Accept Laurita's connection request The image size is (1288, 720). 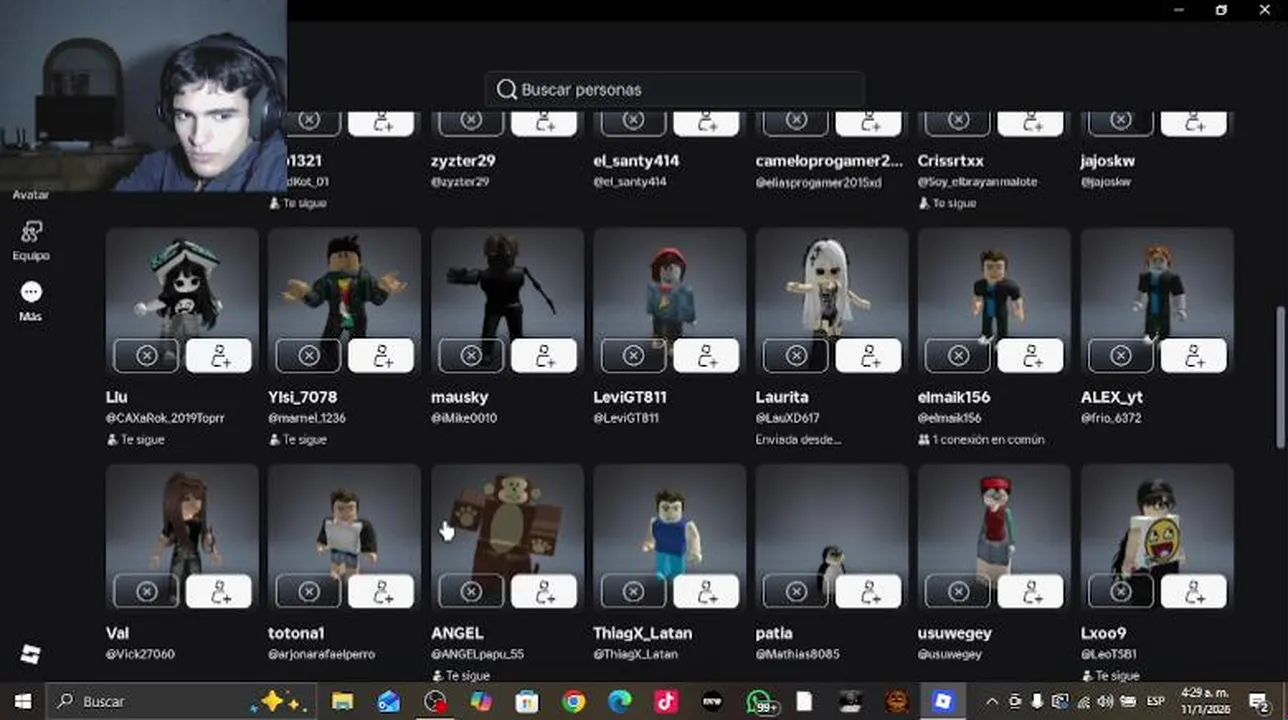click(868, 355)
